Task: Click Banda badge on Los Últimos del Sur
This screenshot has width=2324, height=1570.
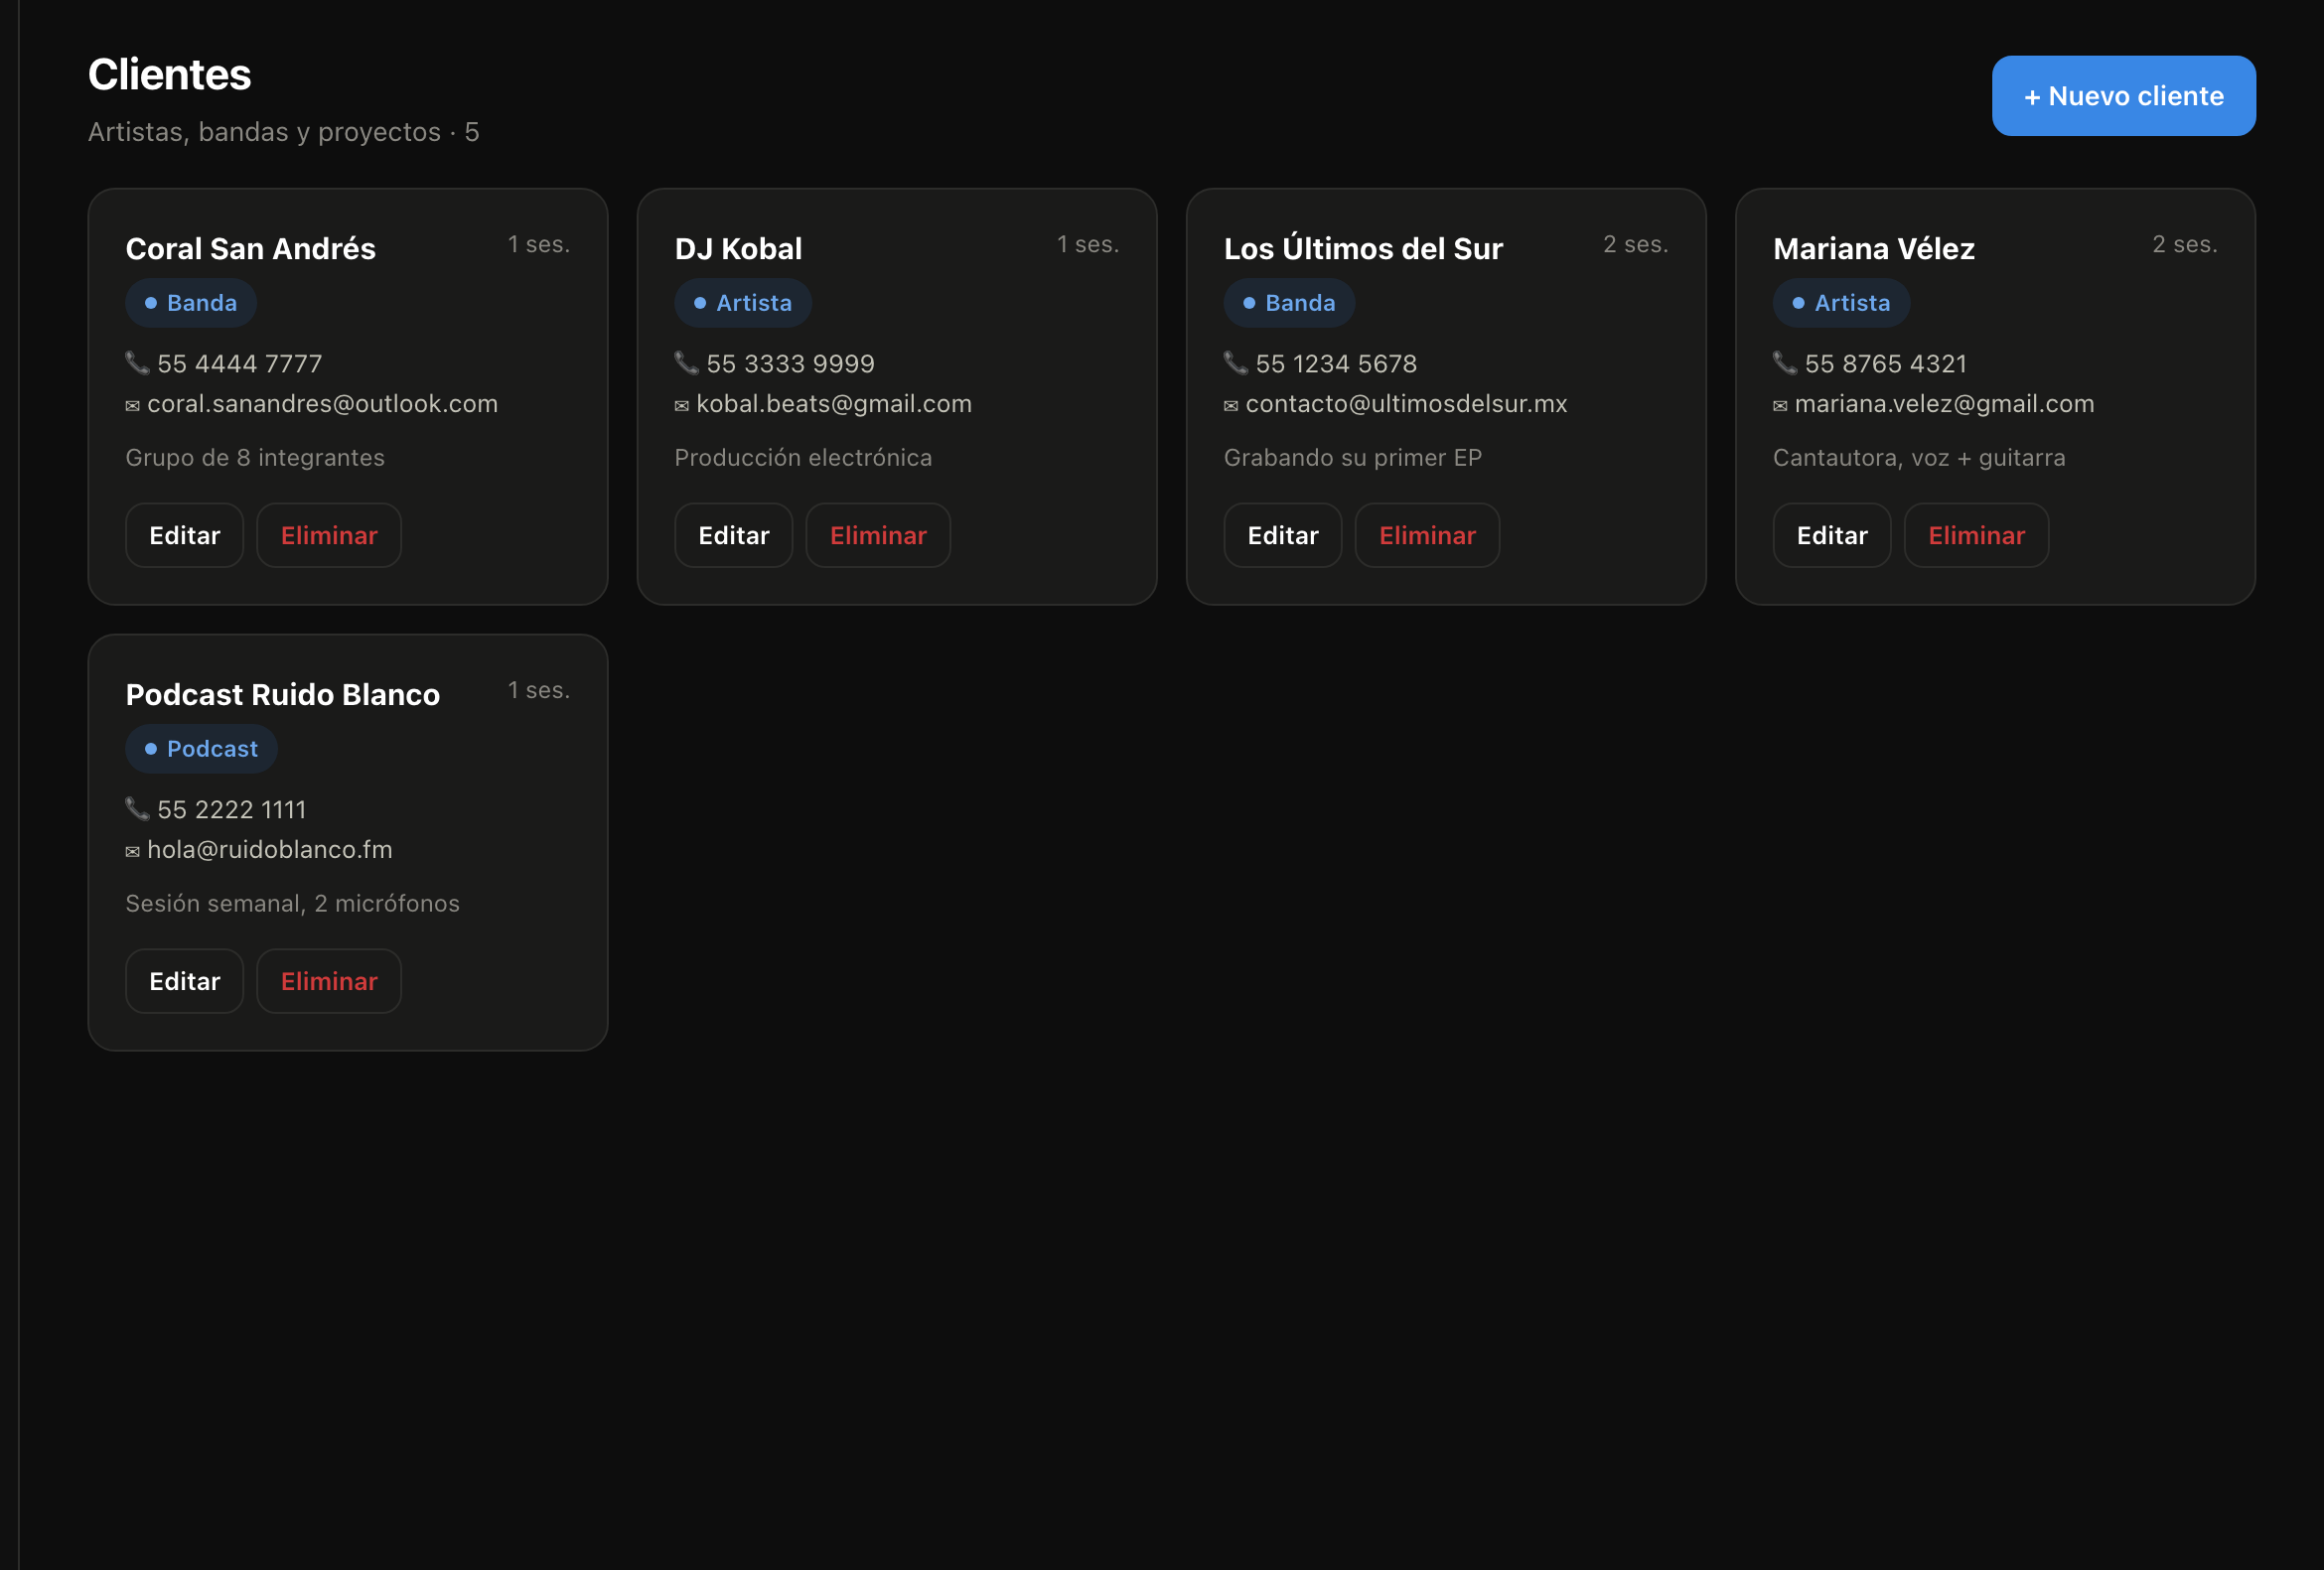Action: tap(1289, 303)
